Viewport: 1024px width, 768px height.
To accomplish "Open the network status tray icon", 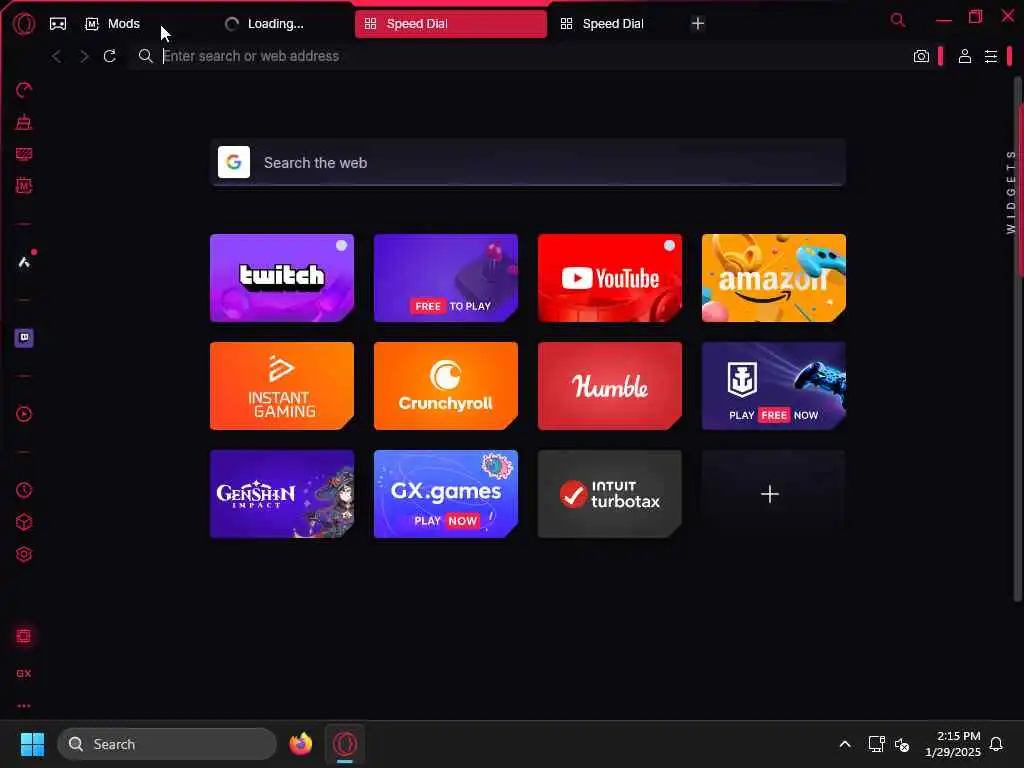I will click(876, 744).
